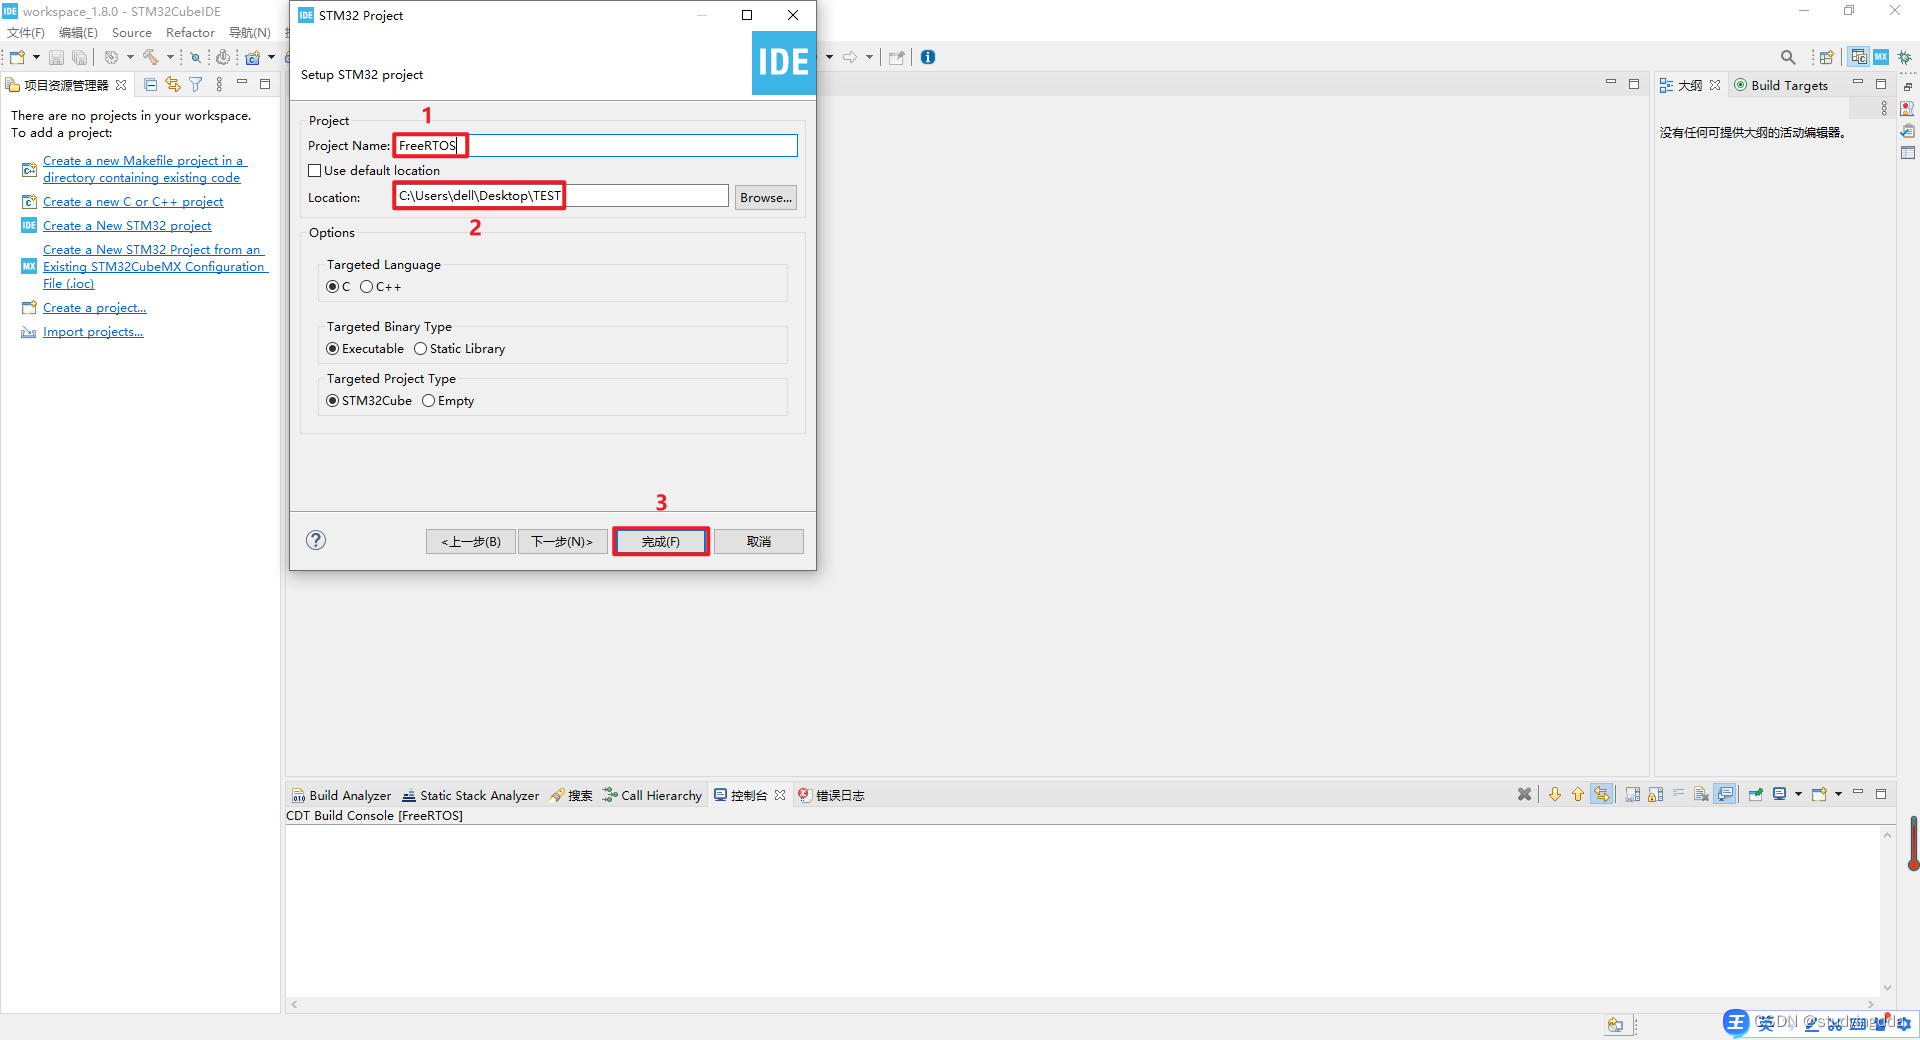Click Create a New STM32 project link
The width and height of the screenshot is (1920, 1040).
point(127,226)
